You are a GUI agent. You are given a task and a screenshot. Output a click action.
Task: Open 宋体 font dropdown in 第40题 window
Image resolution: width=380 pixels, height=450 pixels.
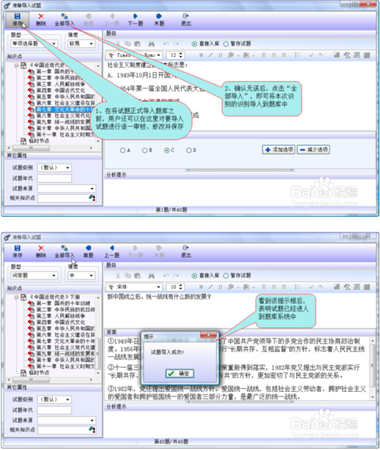point(135,287)
